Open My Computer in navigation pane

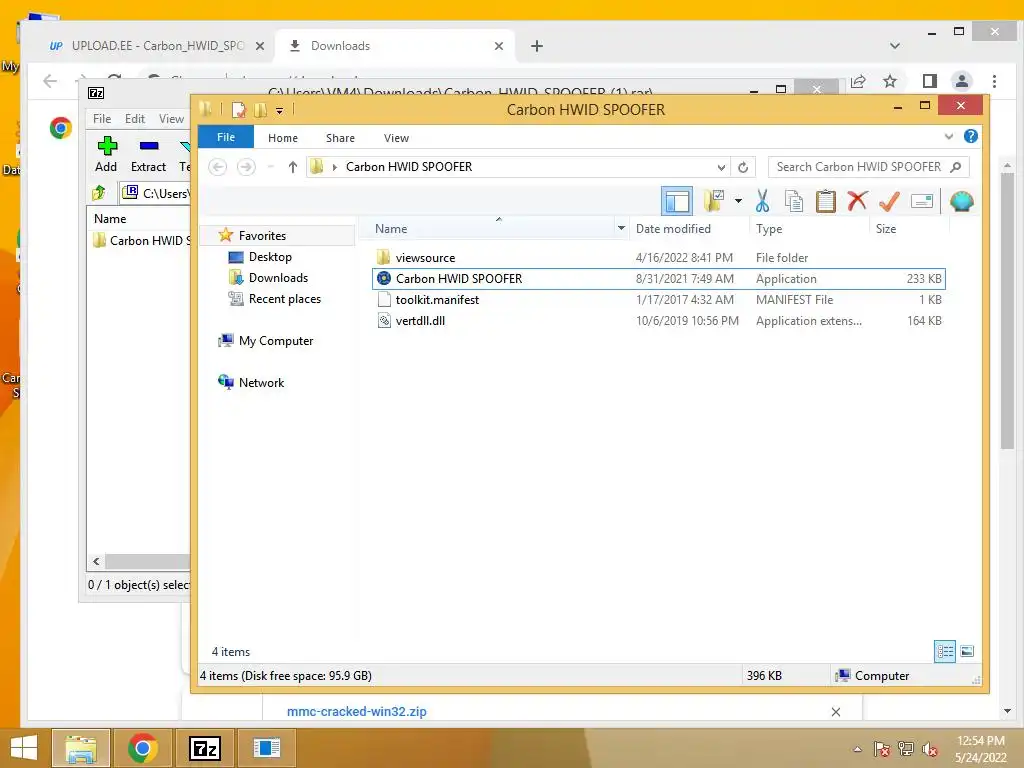point(276,341)
